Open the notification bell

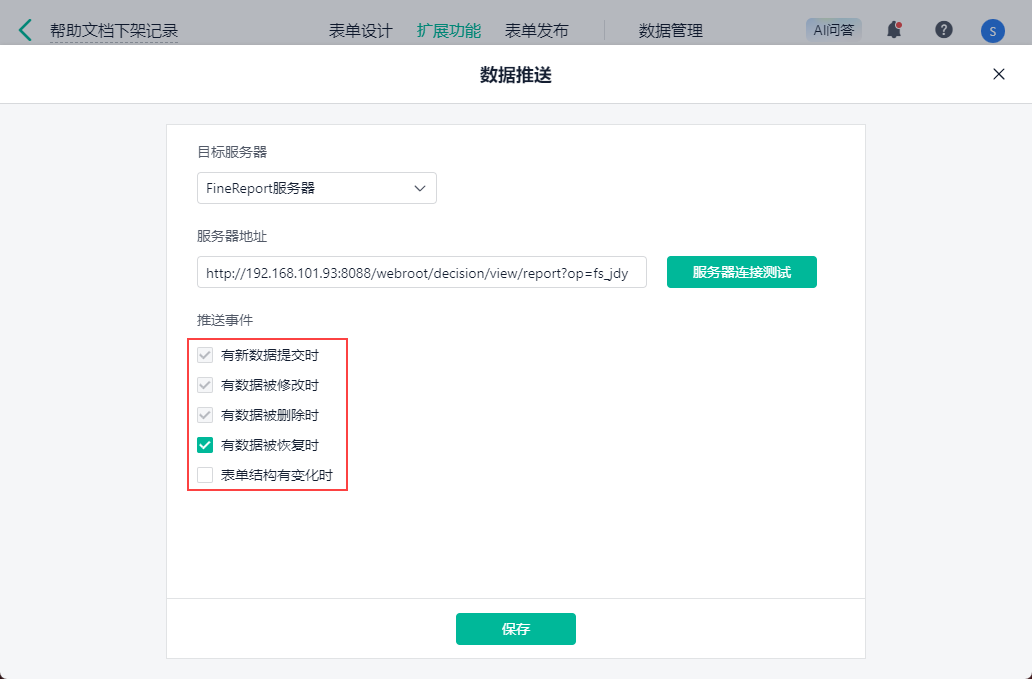pyautogui.click(x=894, y=30)
